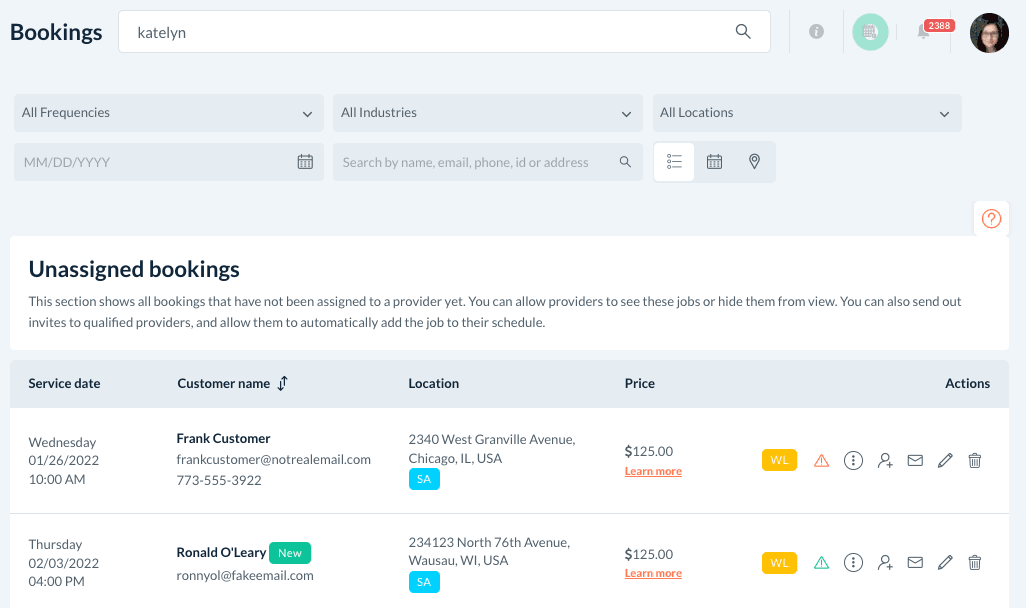Edit Ronald O'Leary's booking with pencil icon
The height and width of the screenshot is (608, 1026).
[x=945, y=563]
